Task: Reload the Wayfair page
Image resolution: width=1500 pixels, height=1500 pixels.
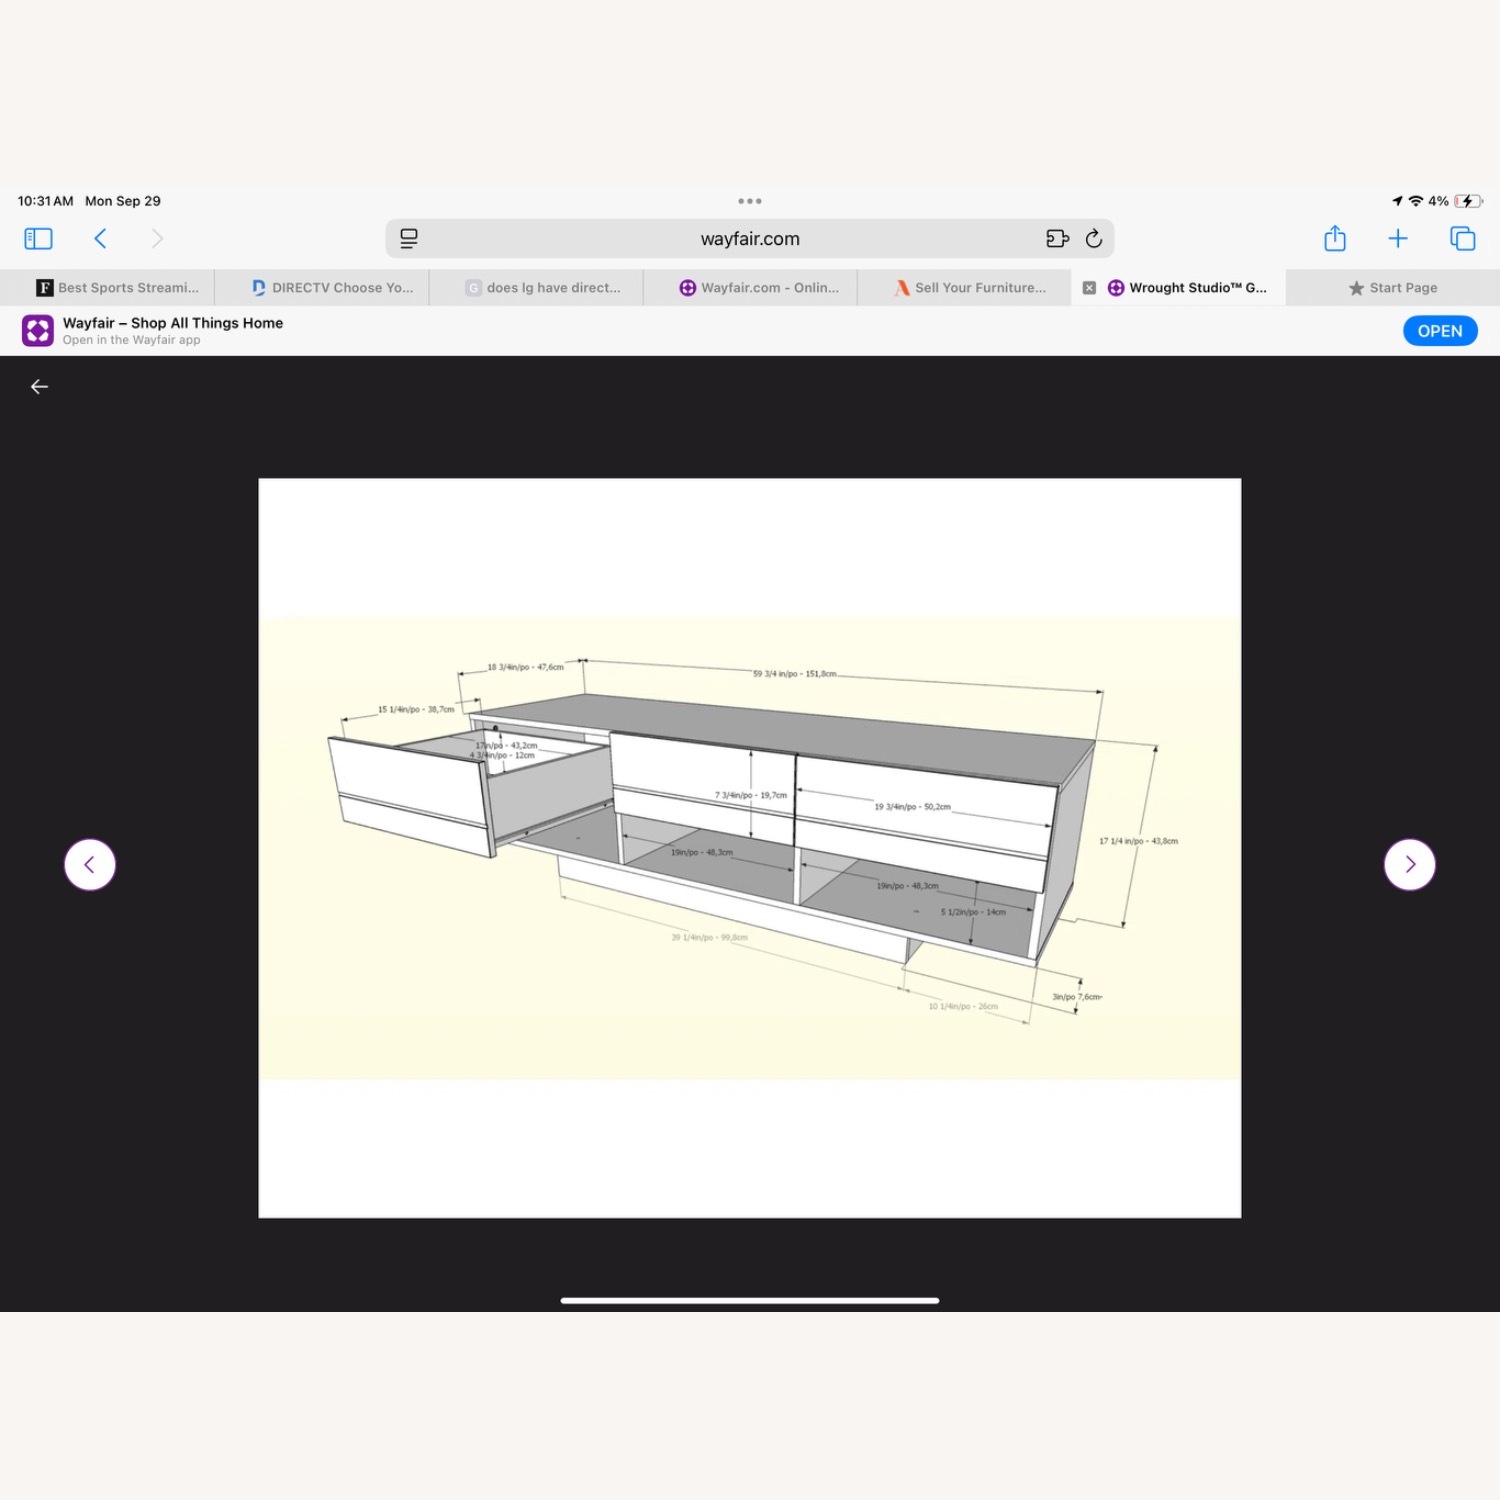Action: point(1094,239)
